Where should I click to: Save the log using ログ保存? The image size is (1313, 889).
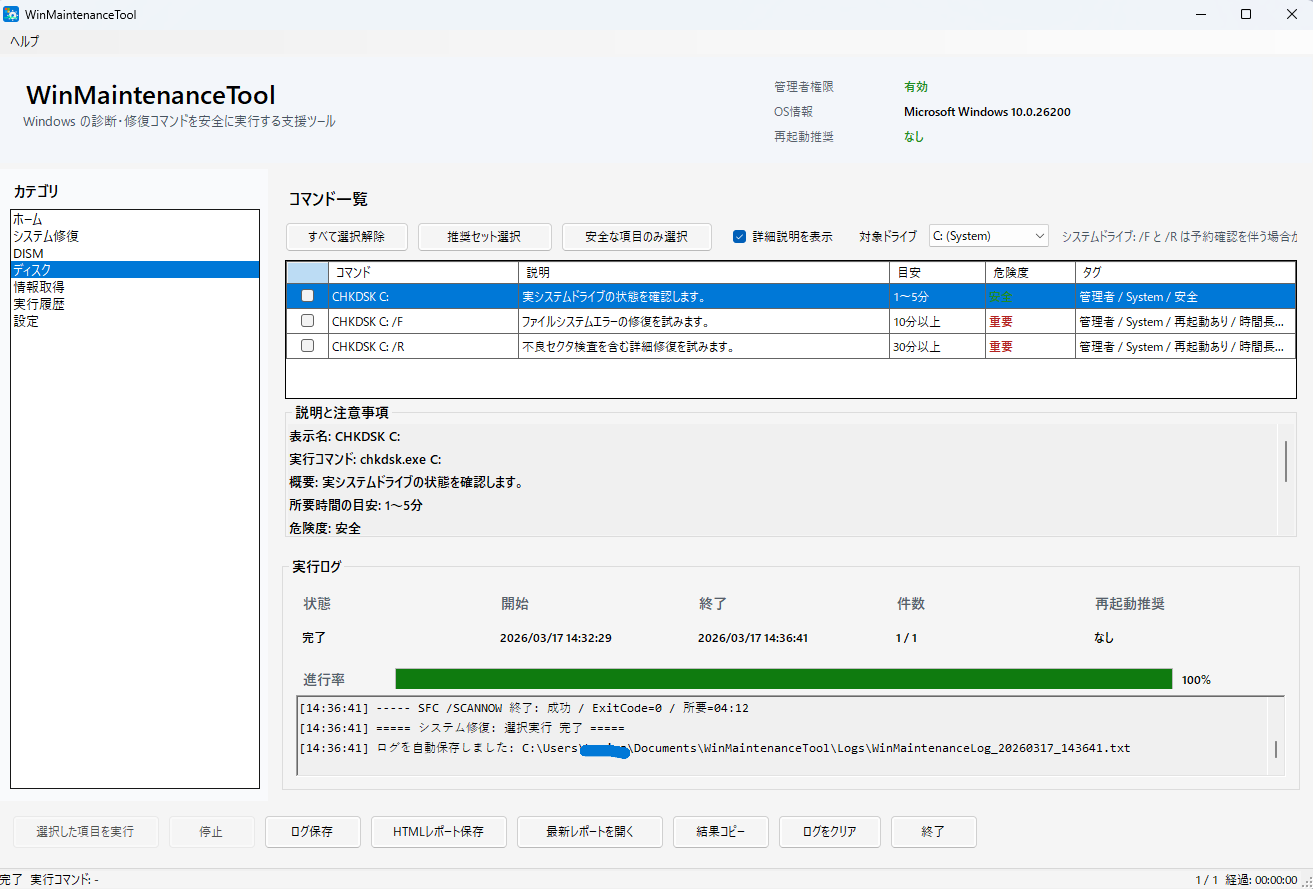pyautogui.click(x=312, y=831)
